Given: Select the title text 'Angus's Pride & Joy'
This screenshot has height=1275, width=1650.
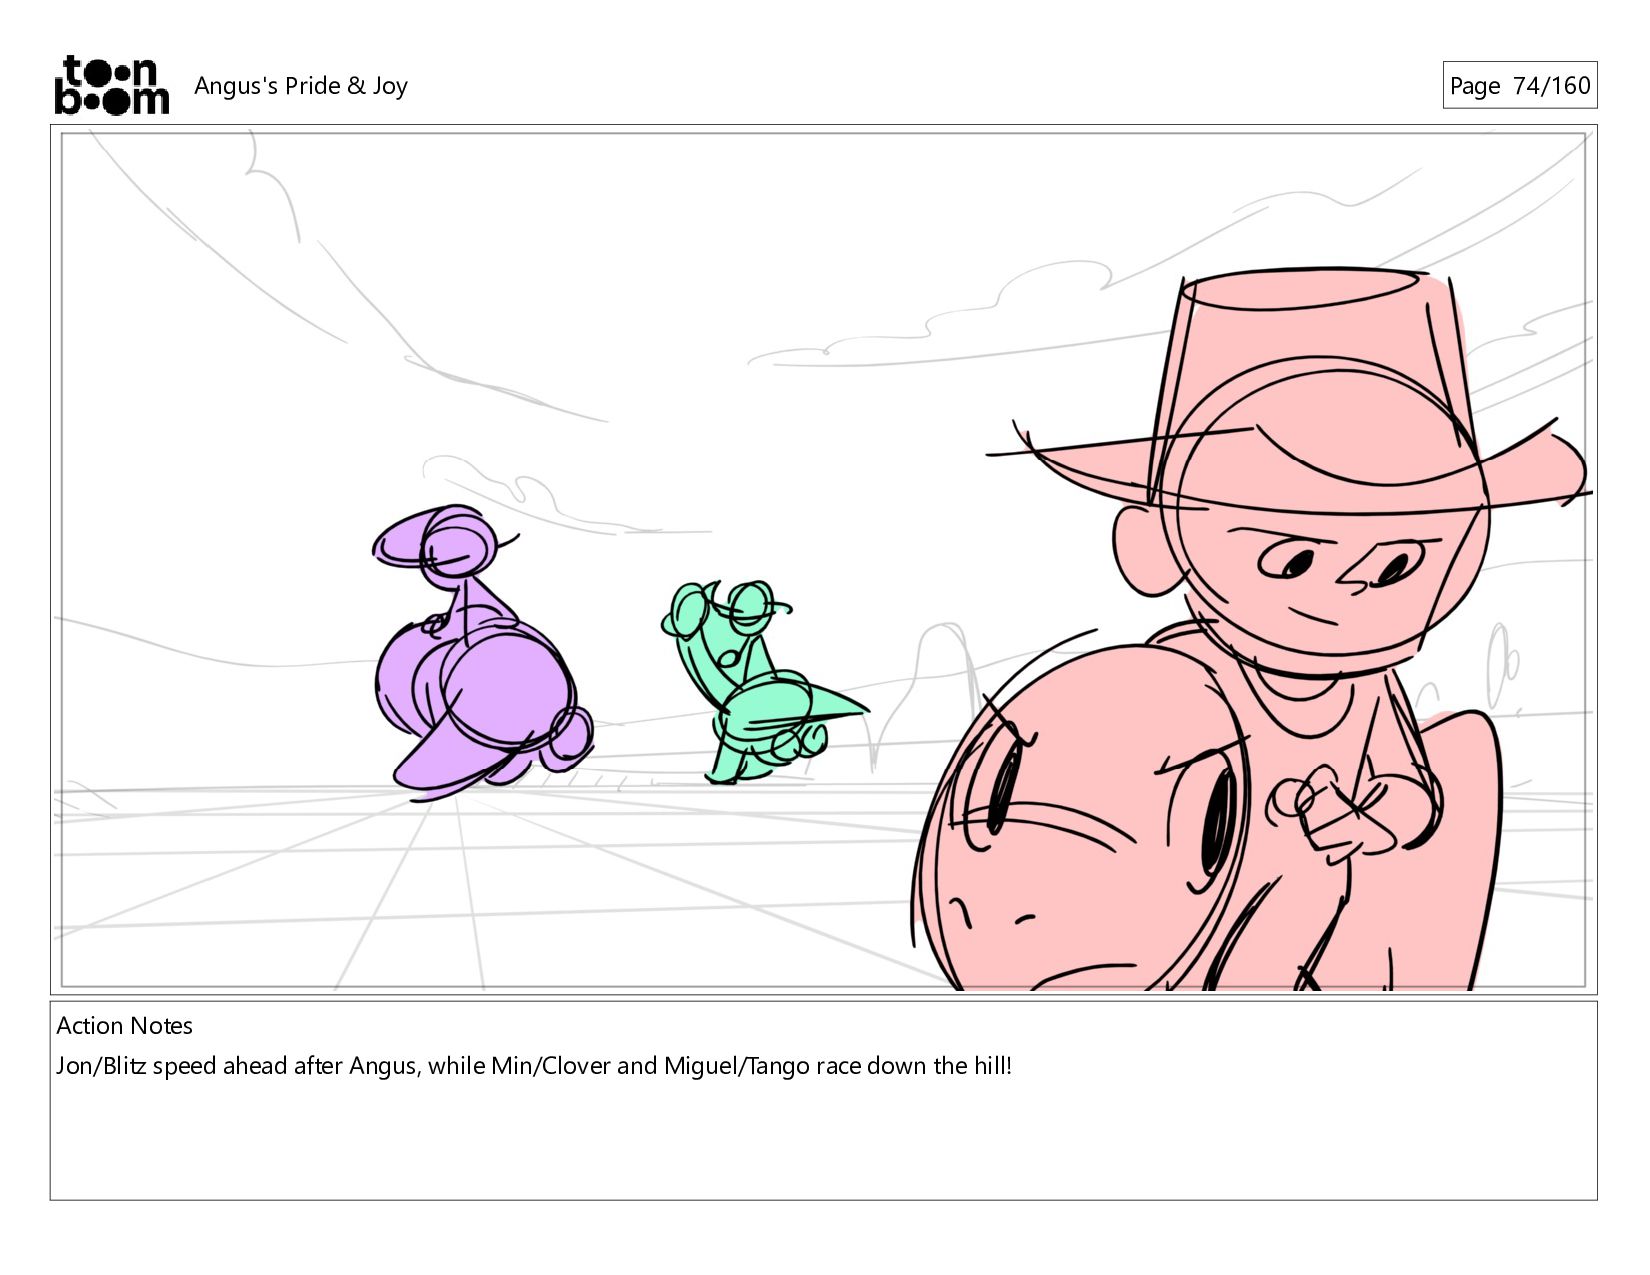Looking at the screenshot, I should point(301,86).
